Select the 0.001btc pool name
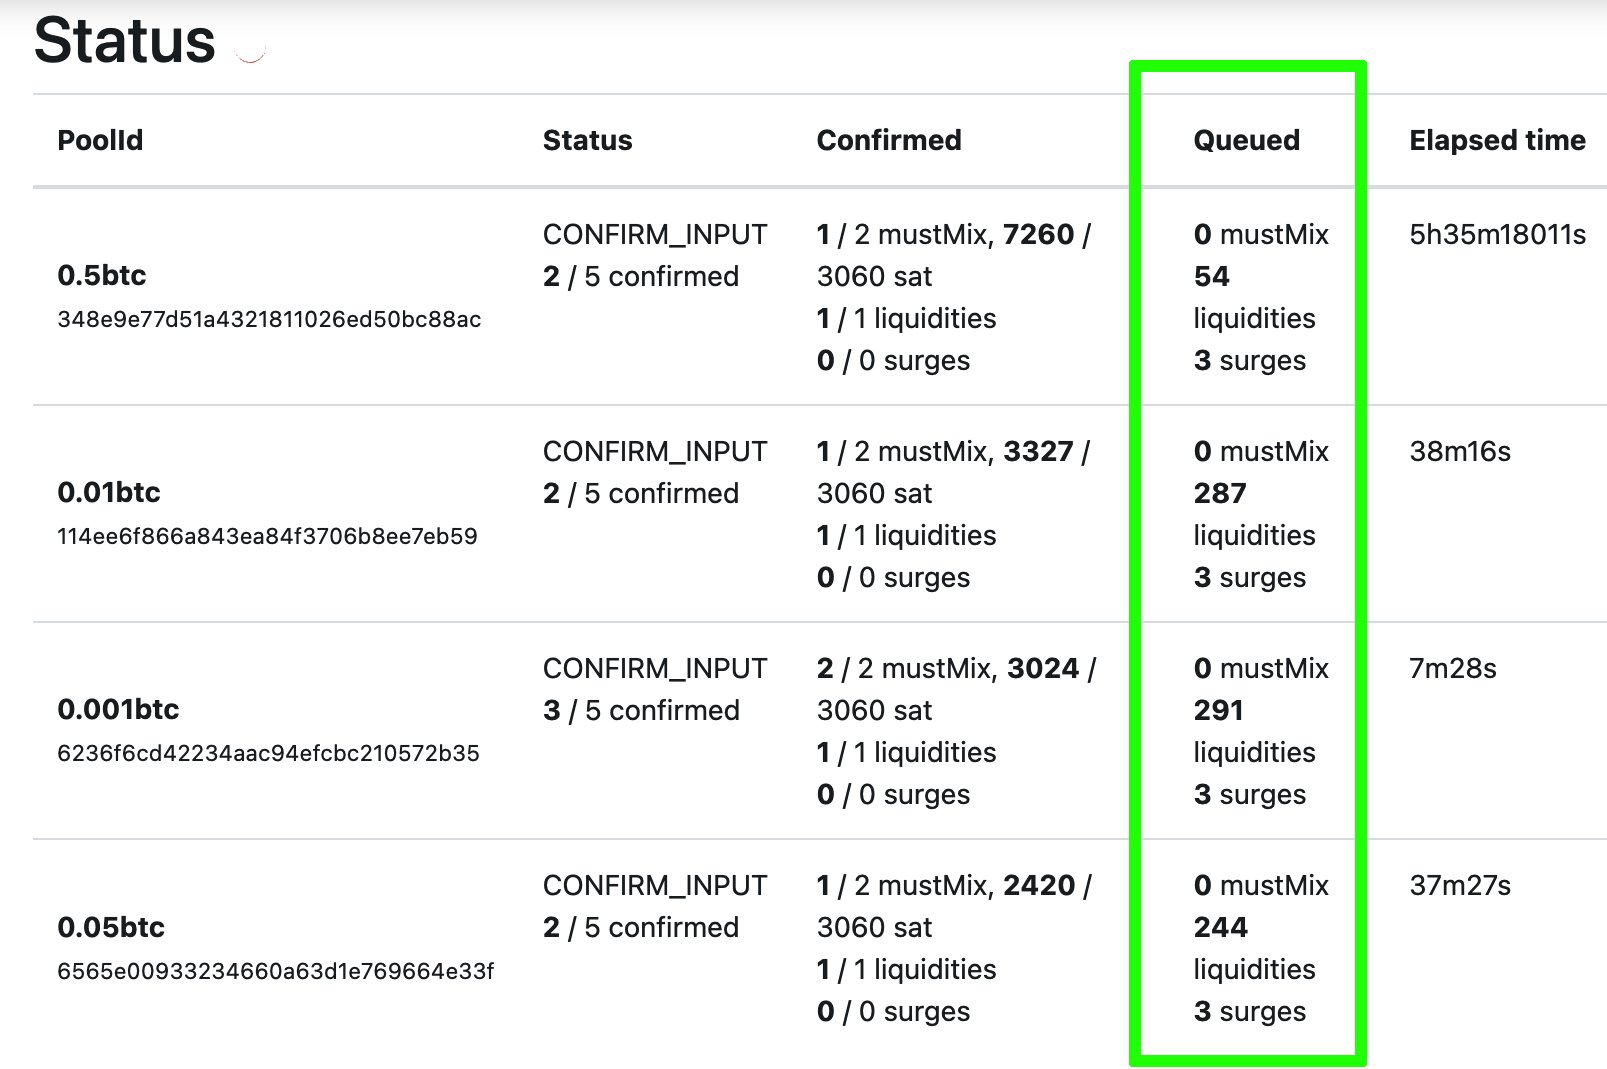 click(118, 709)
